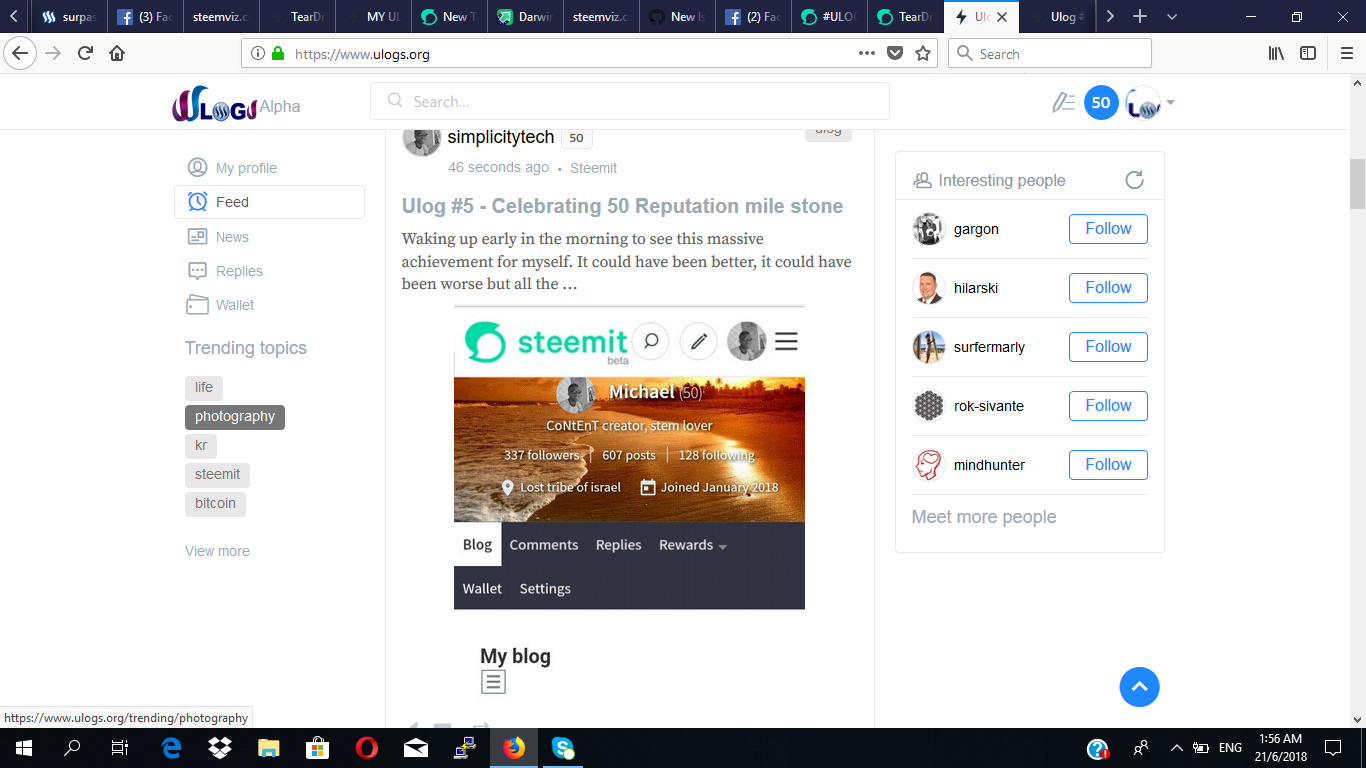The width and height of the screenshot is (1366, 768).
Task: Open the Windows action center icon
Action: (1333, 748)
